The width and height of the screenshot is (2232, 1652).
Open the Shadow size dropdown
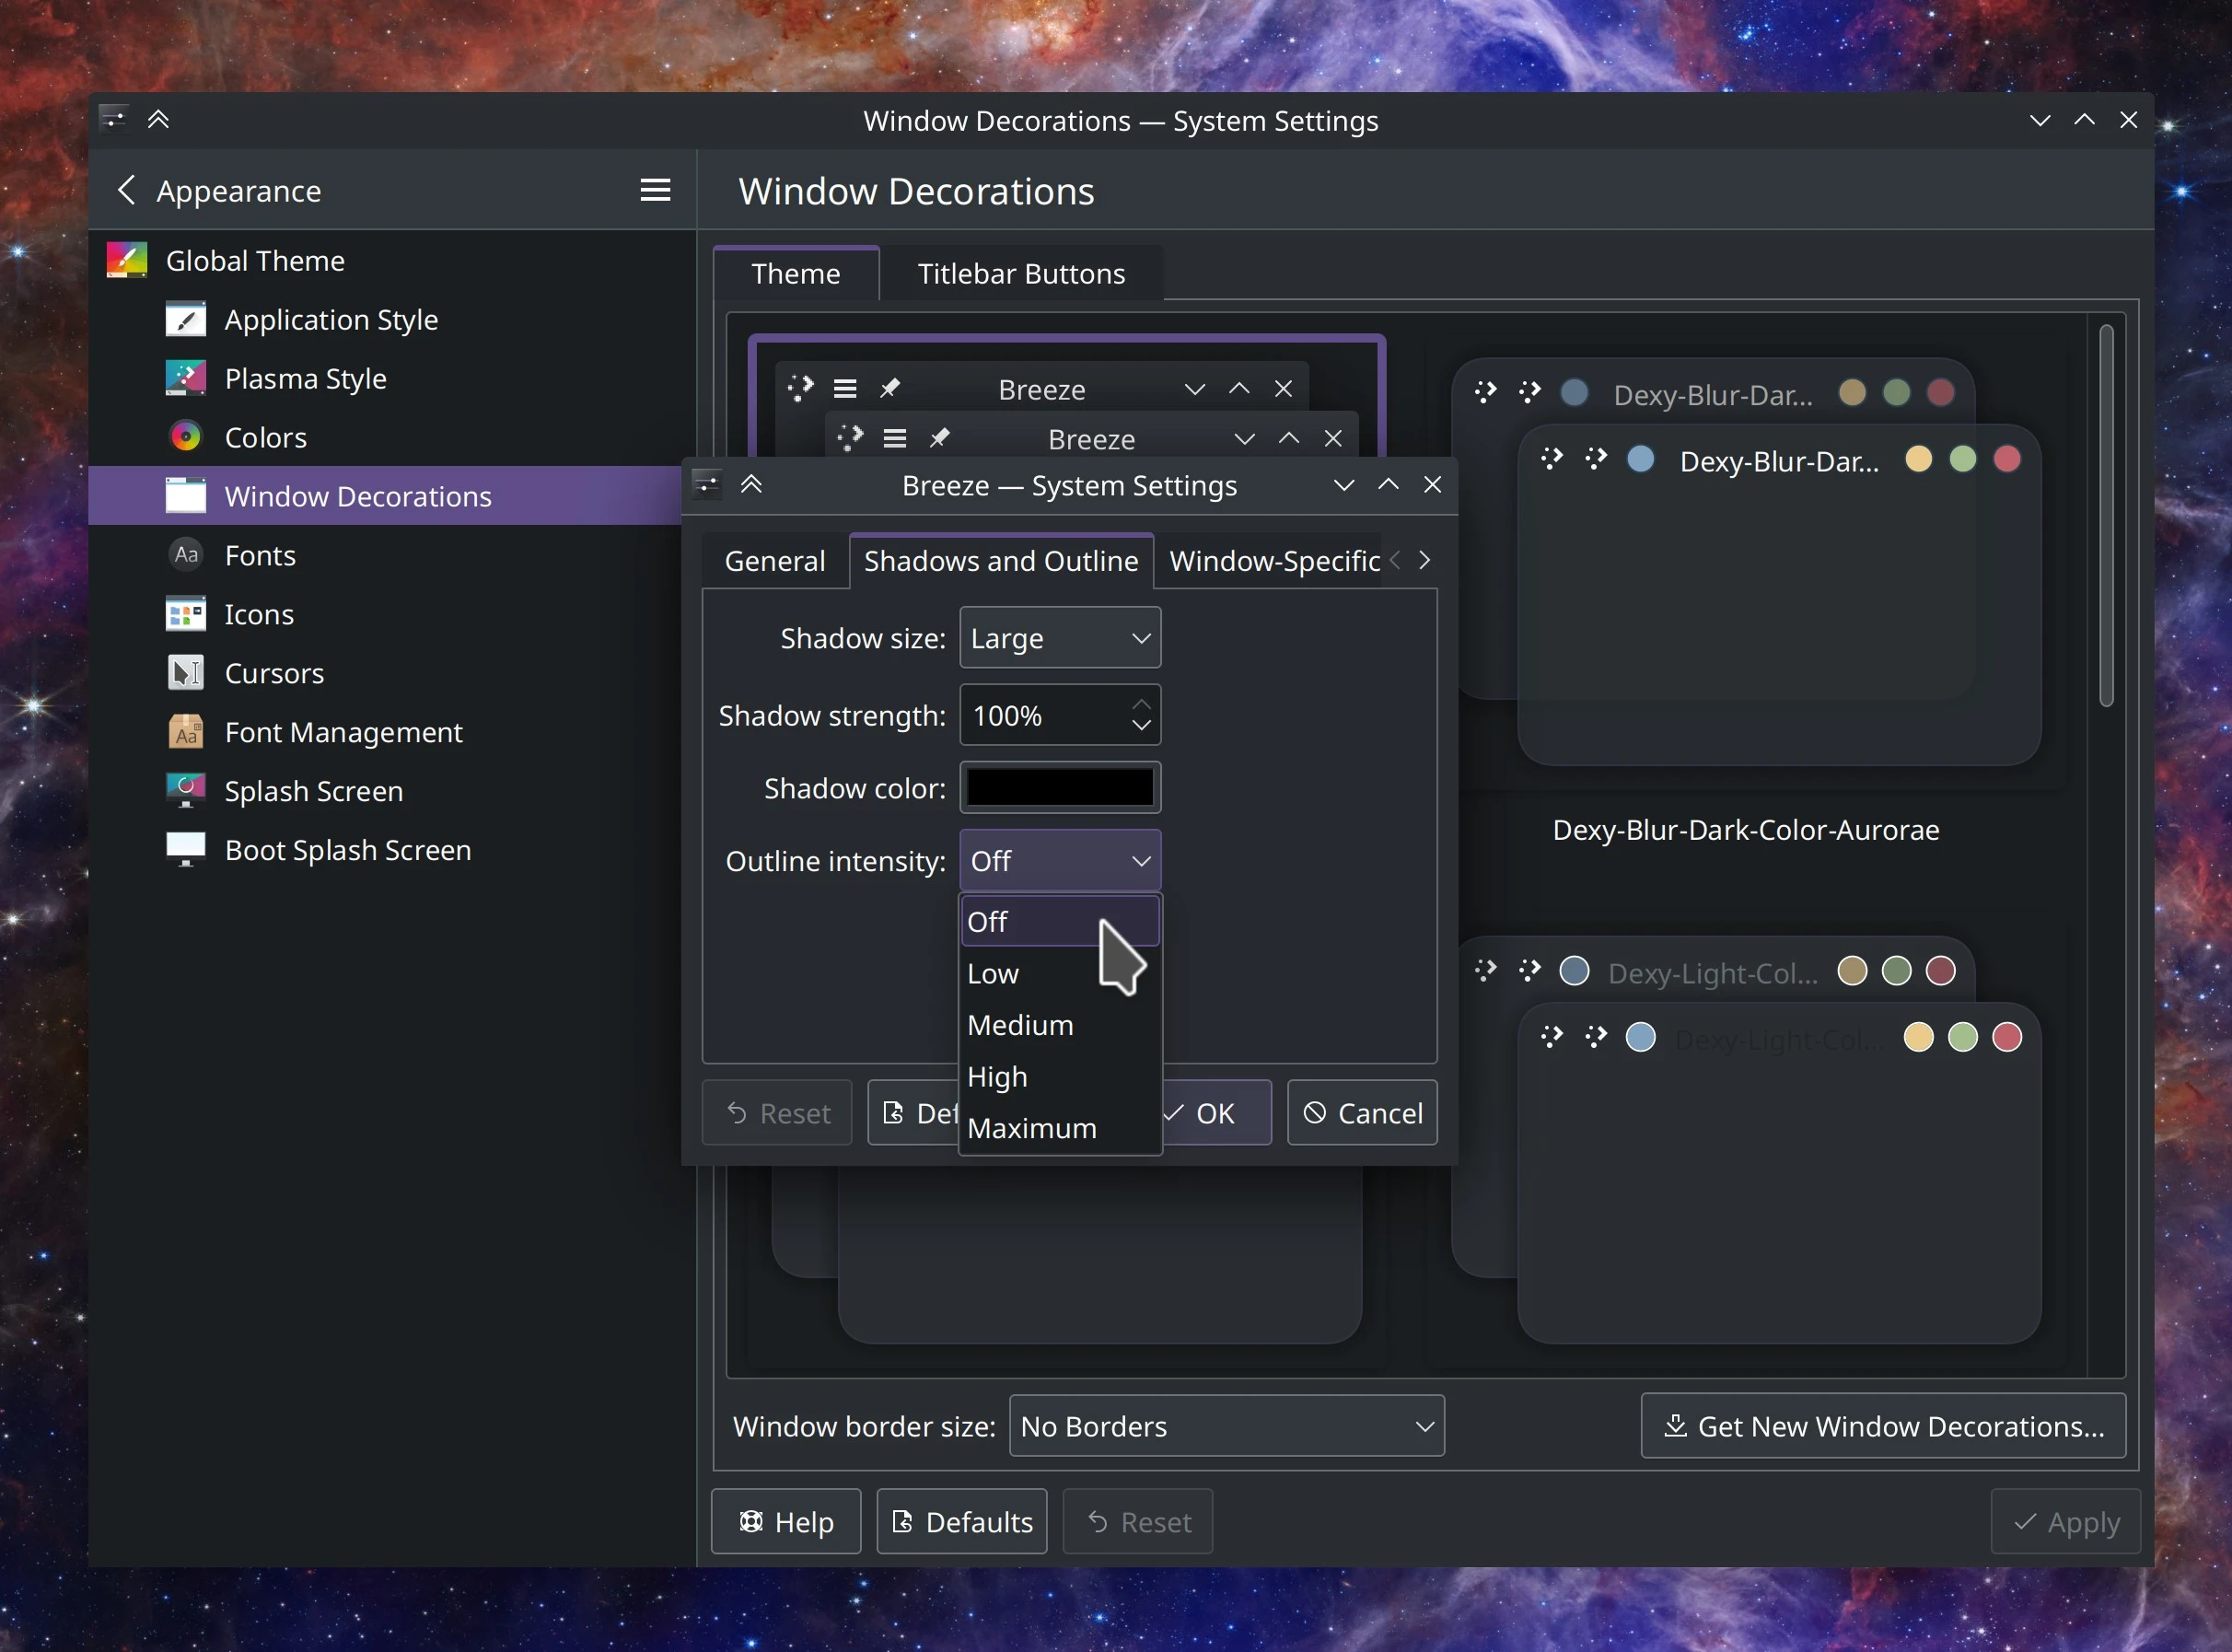[x=1059, y=638]
